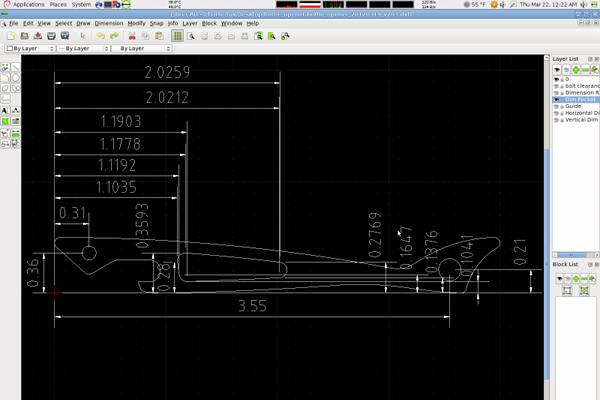This screenshot has height=400, width=600.
Task: Open the Snap menu
Action: tap(156, 23)
